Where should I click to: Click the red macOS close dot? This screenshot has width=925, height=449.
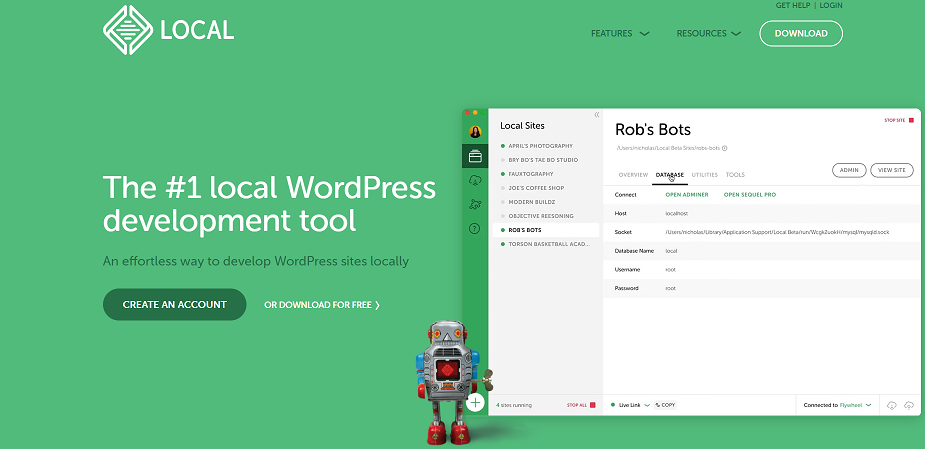pyautogui.click(x=466, y=112)
